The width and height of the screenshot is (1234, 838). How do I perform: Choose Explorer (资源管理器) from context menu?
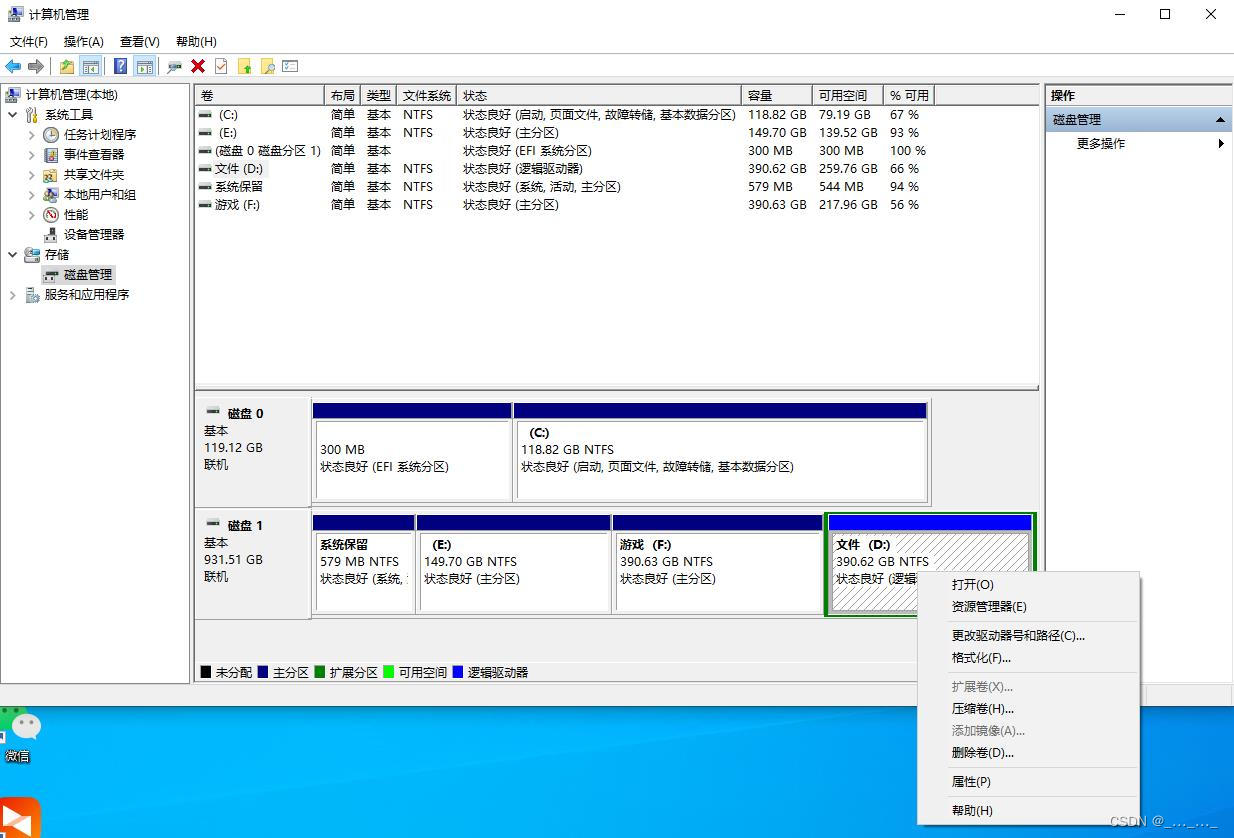(x=1028, y=606)
